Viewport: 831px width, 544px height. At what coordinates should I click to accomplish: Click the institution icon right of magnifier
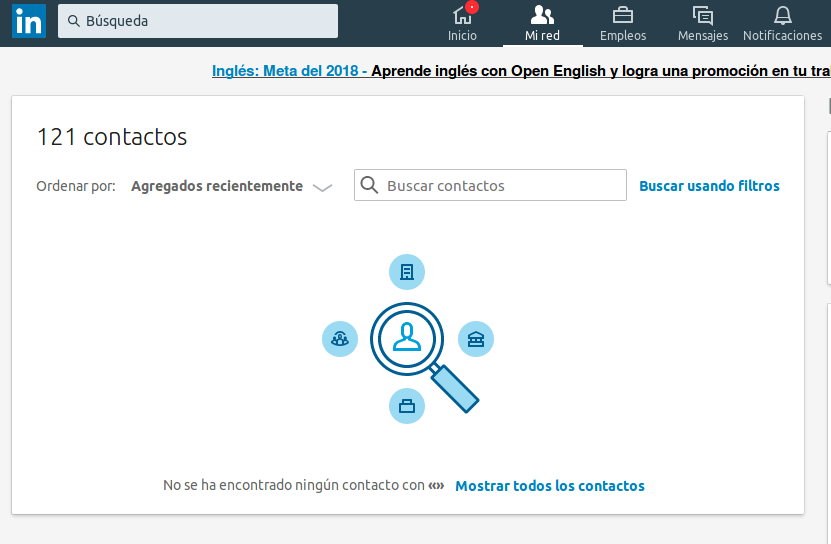point(475,339)
